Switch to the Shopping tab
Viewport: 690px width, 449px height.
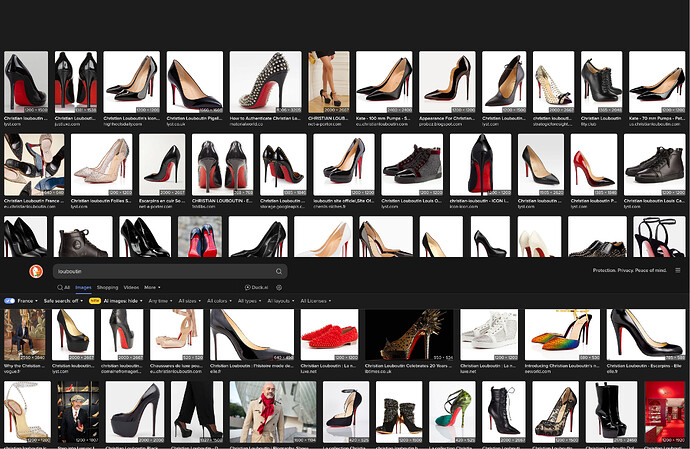click(106, 287)
